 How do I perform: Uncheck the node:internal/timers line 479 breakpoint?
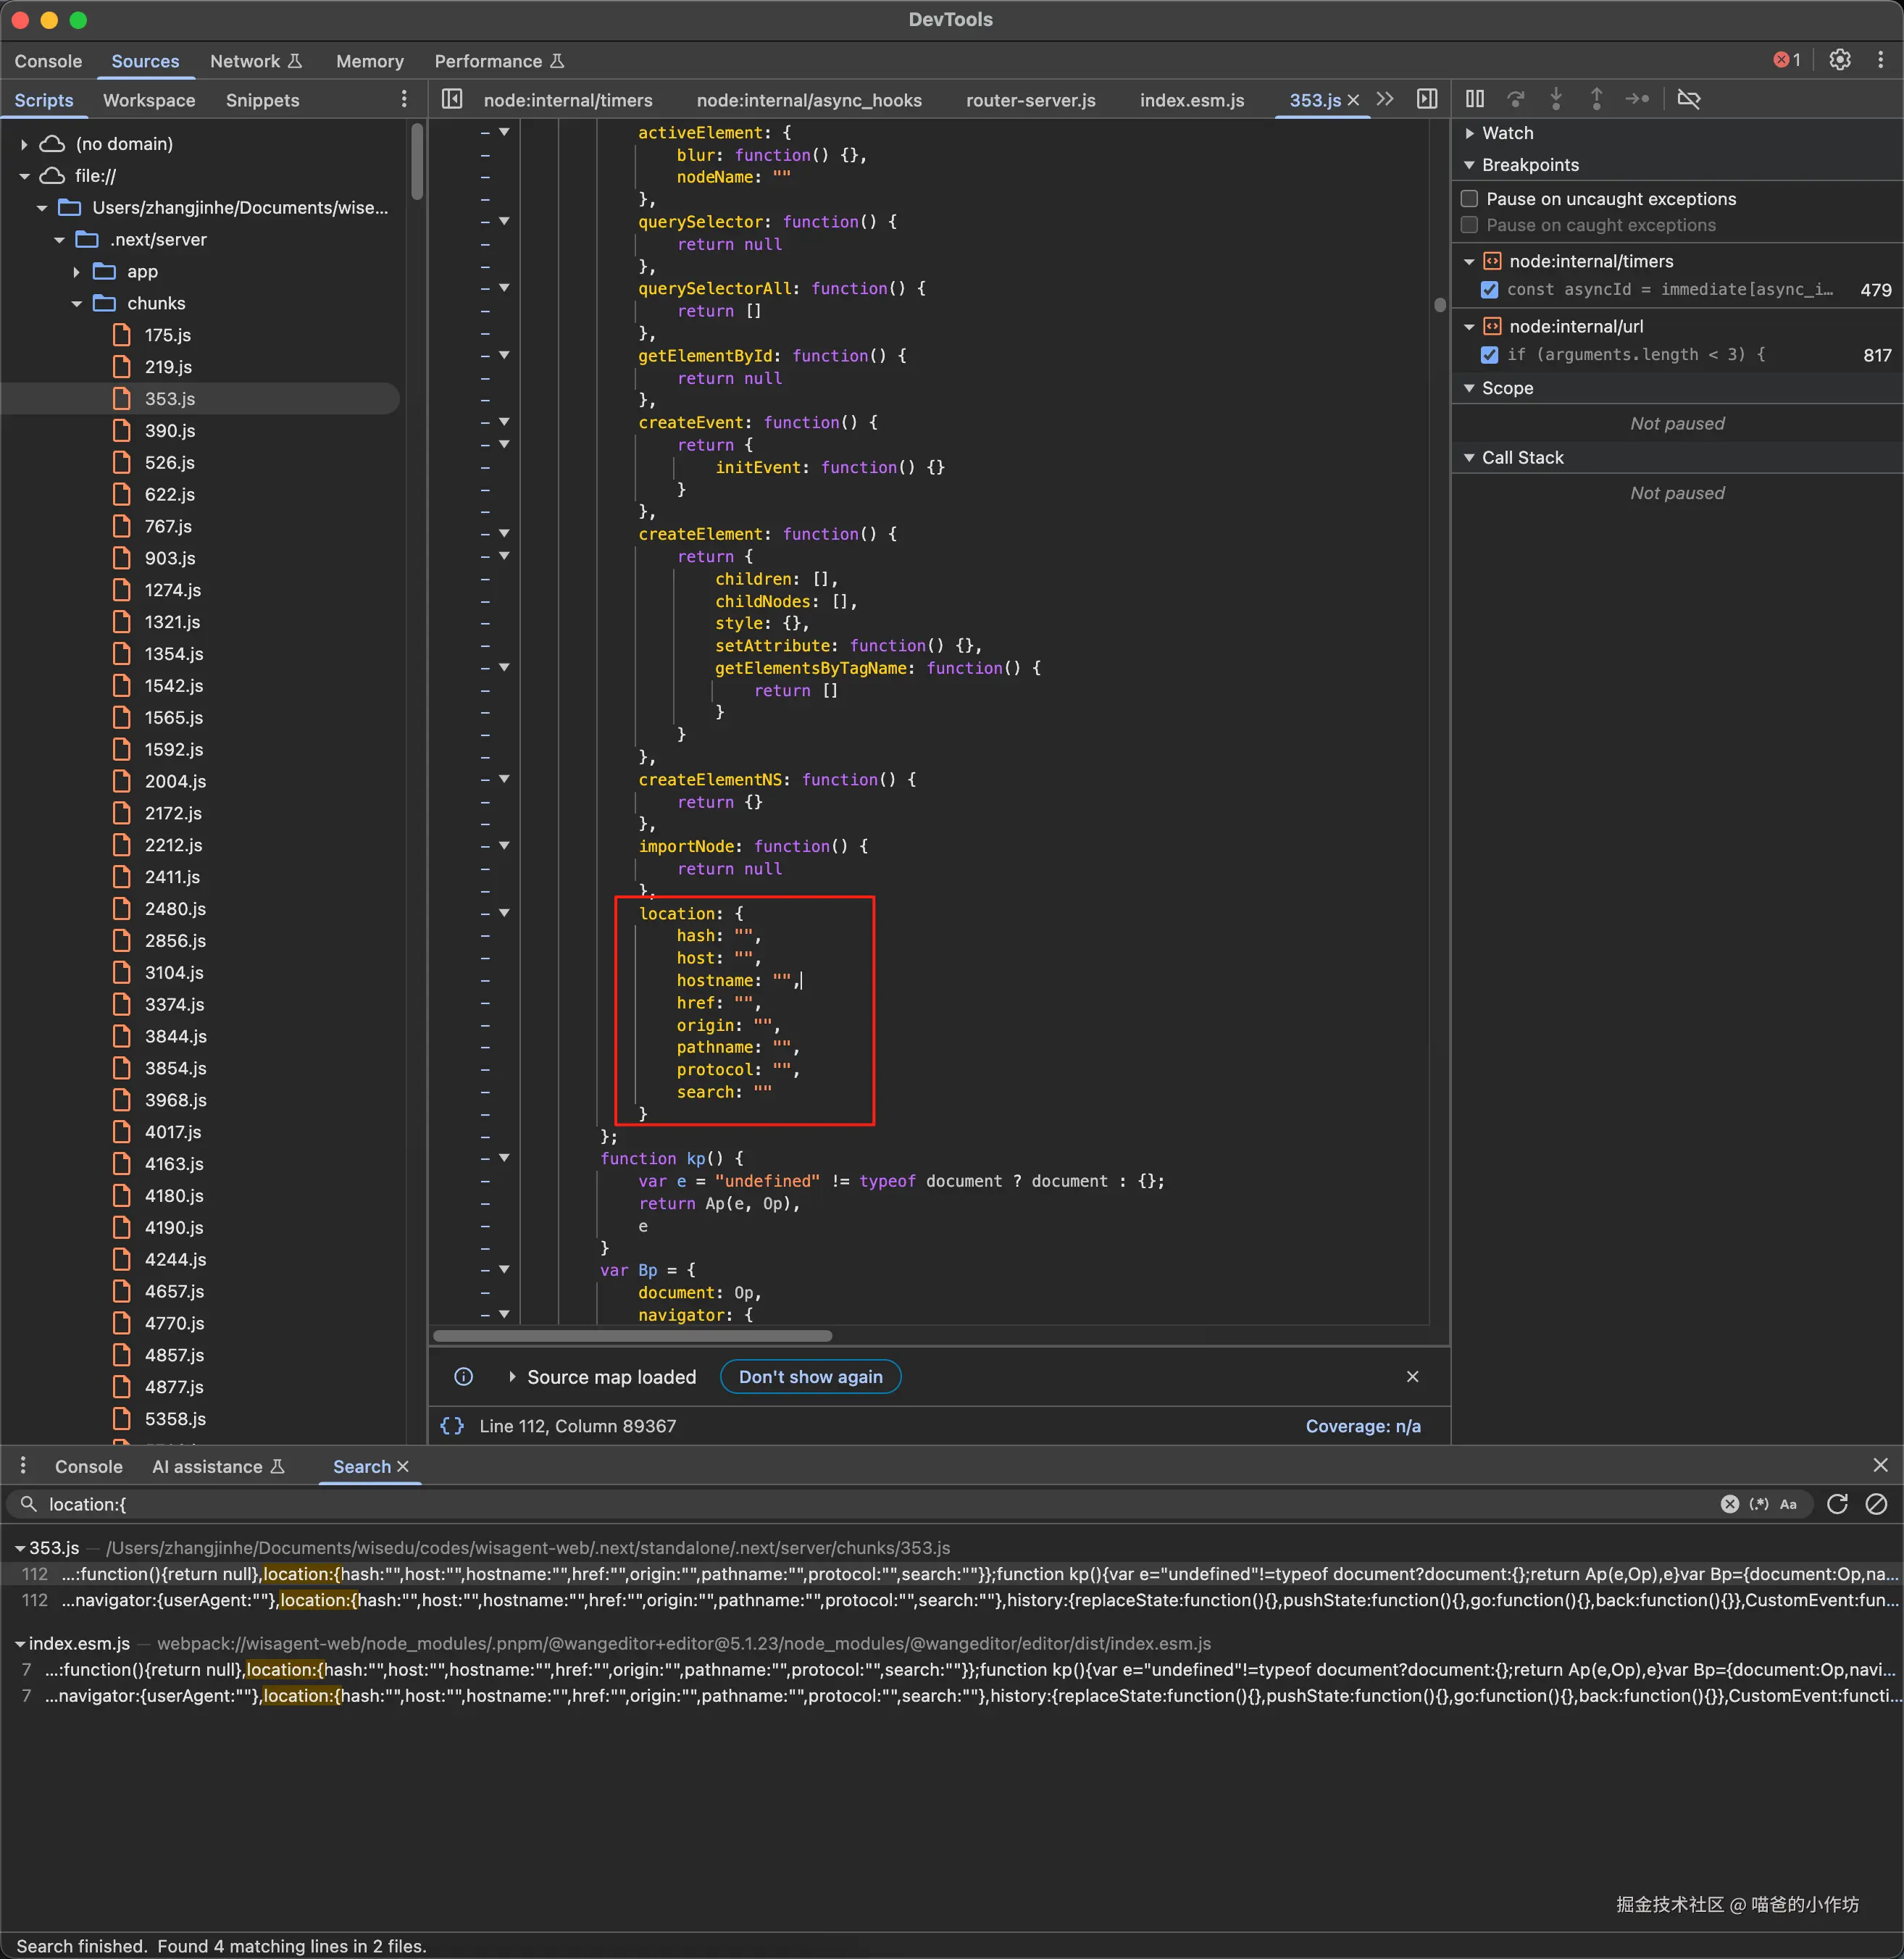tap(1489, 290)
